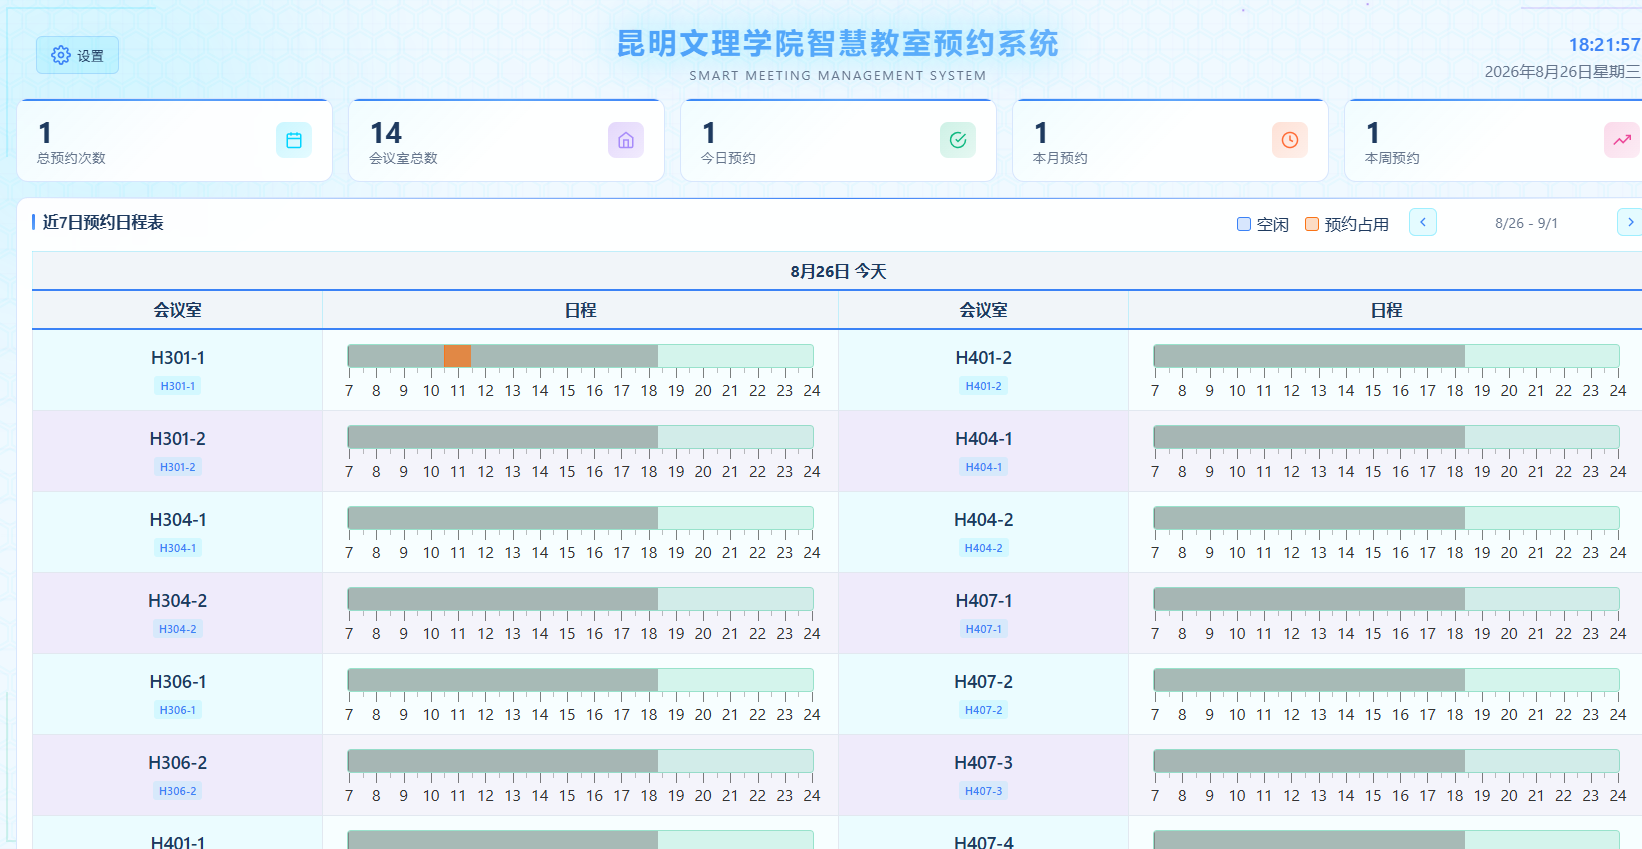Click the house icon on 会议室总数 card
This screenshot has width=1642, height=849.
626,140
